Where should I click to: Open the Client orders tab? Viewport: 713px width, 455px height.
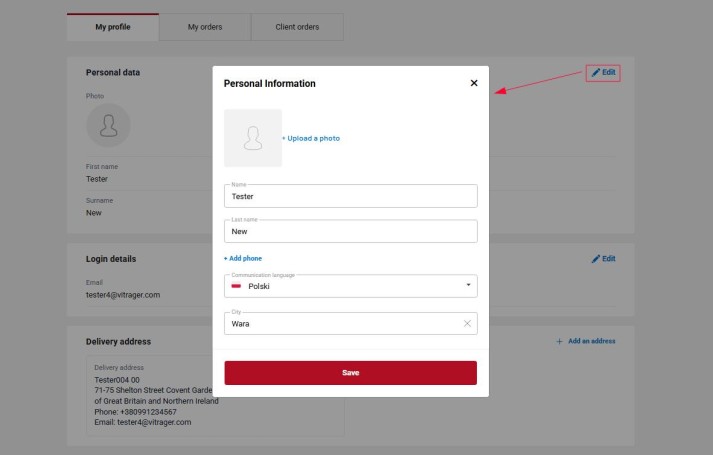coord(297,27)
